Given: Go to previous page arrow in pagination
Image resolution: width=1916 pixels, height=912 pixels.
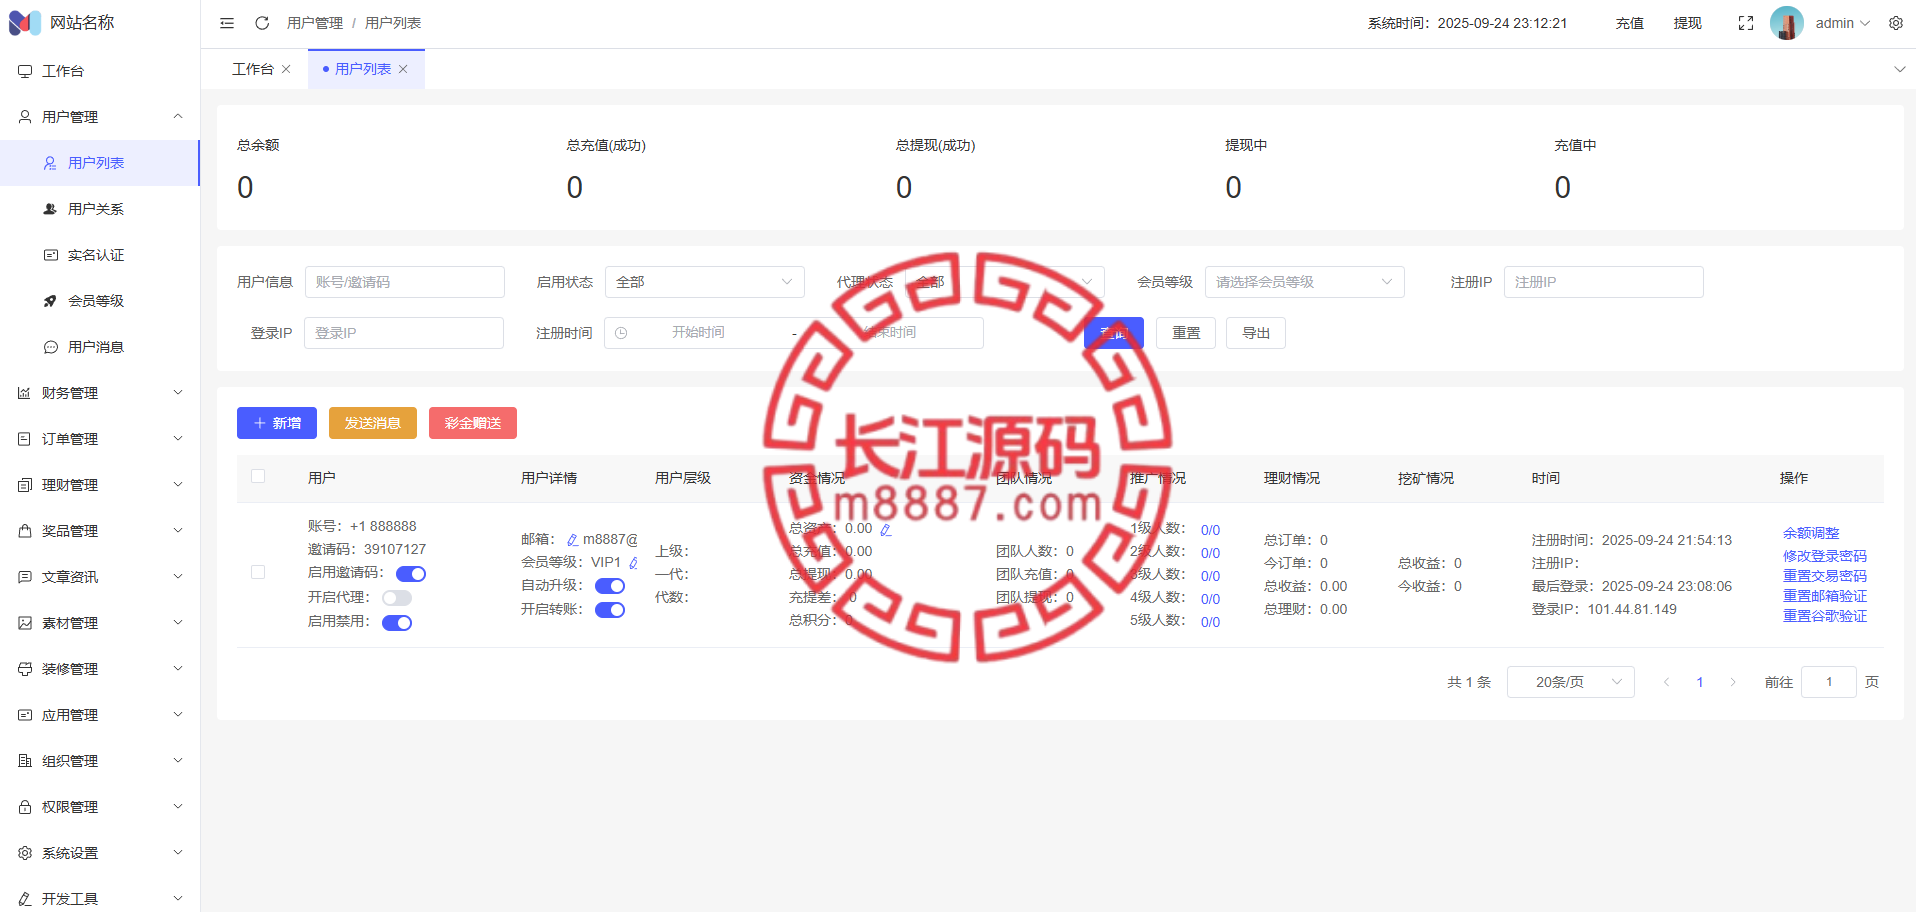Looking at the screenshot, I should [1666, 682].
